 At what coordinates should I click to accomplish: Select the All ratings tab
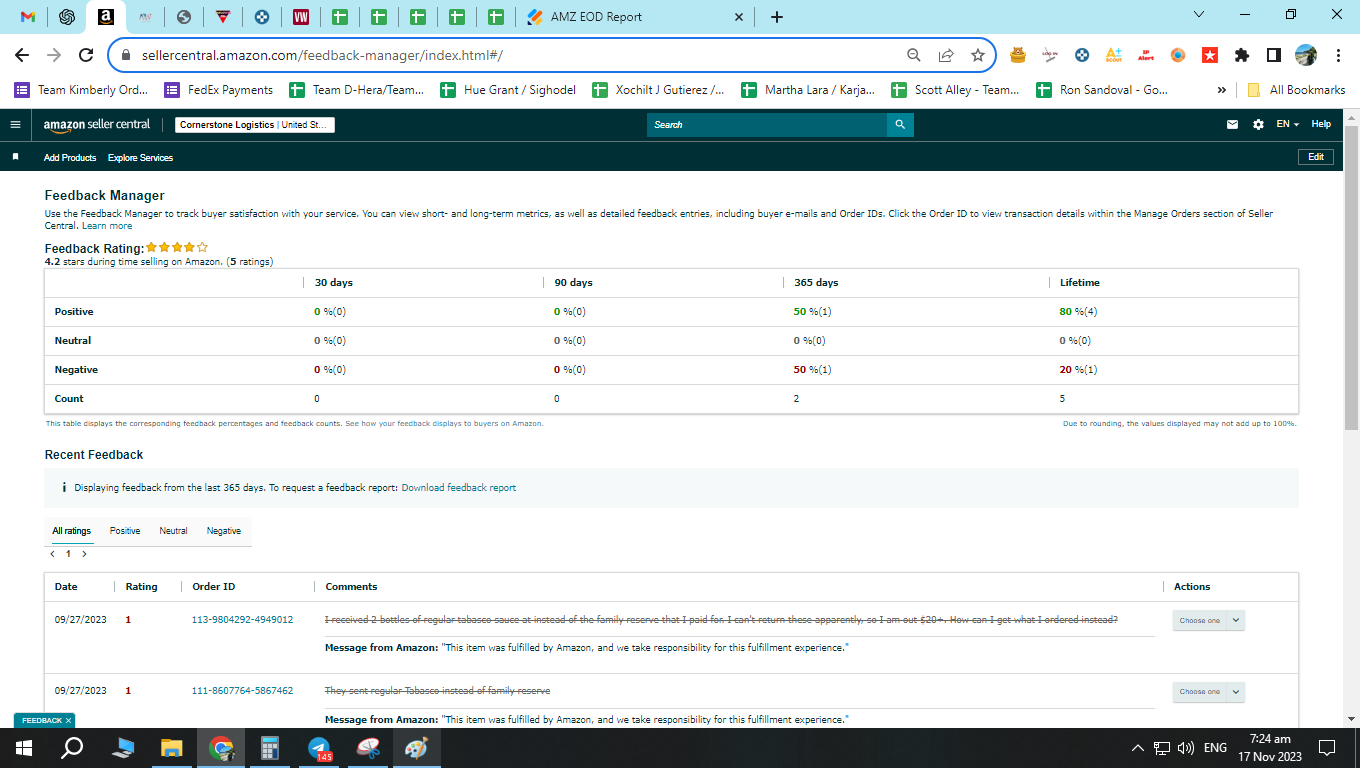72,531
